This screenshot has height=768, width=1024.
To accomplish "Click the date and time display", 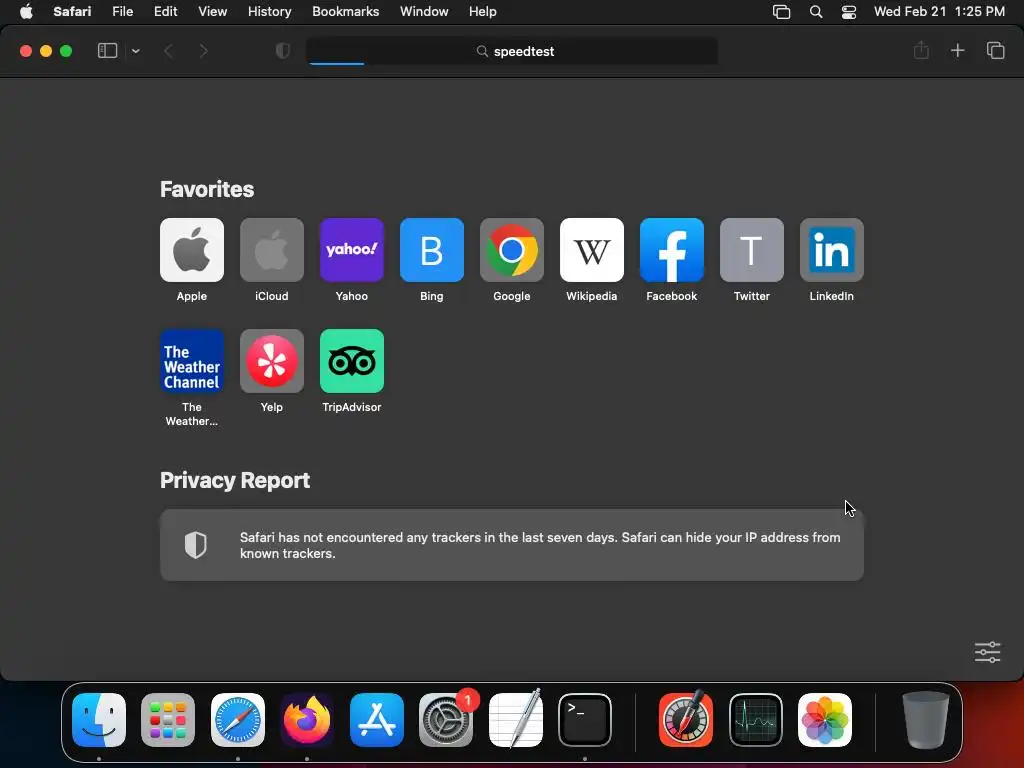I will tap(939, 12).
